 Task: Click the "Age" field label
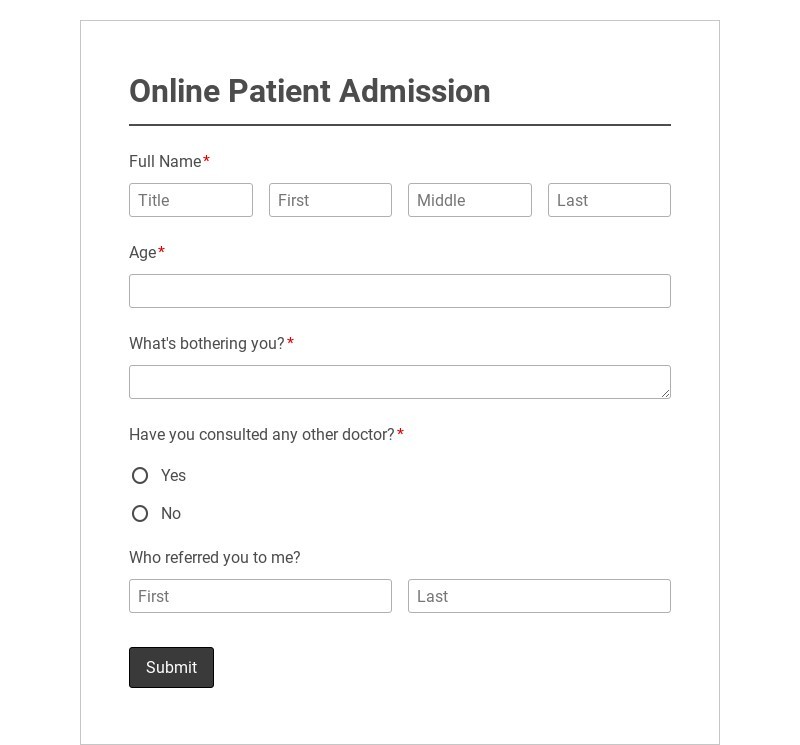[x=143, y=253]
